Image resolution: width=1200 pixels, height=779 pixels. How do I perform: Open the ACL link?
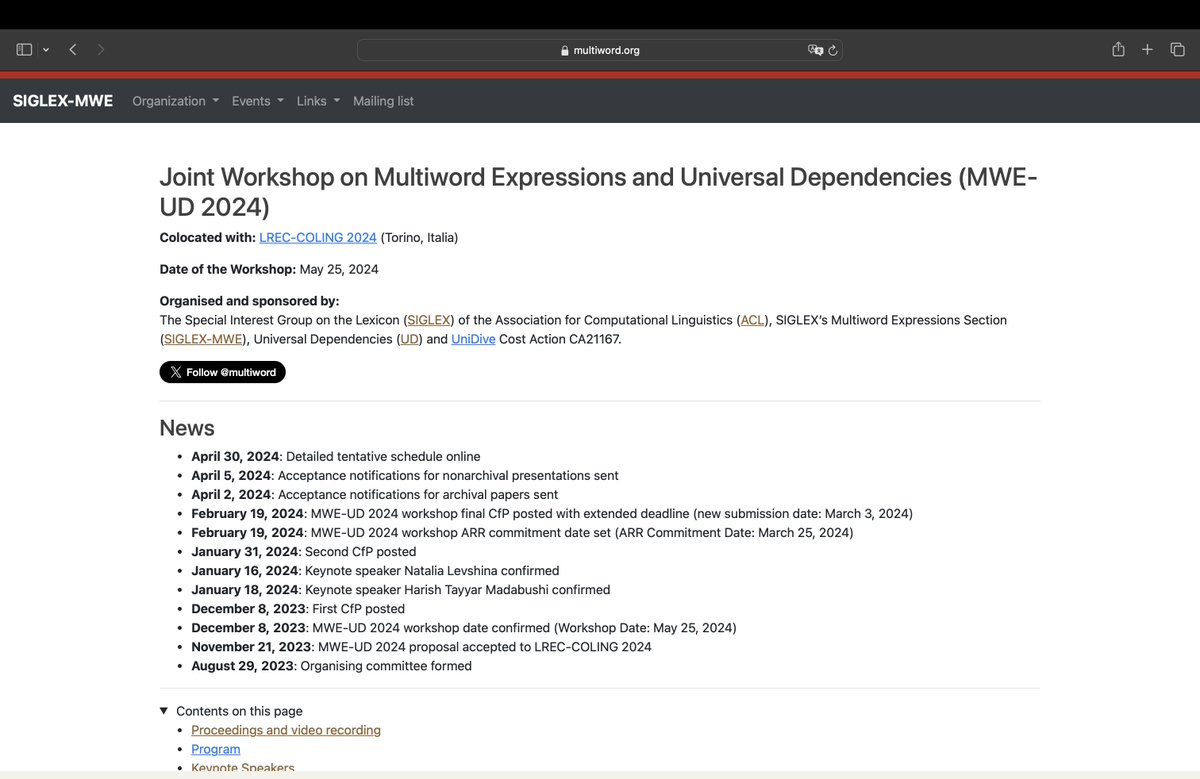pyautogui.click(x=751, y=320)
